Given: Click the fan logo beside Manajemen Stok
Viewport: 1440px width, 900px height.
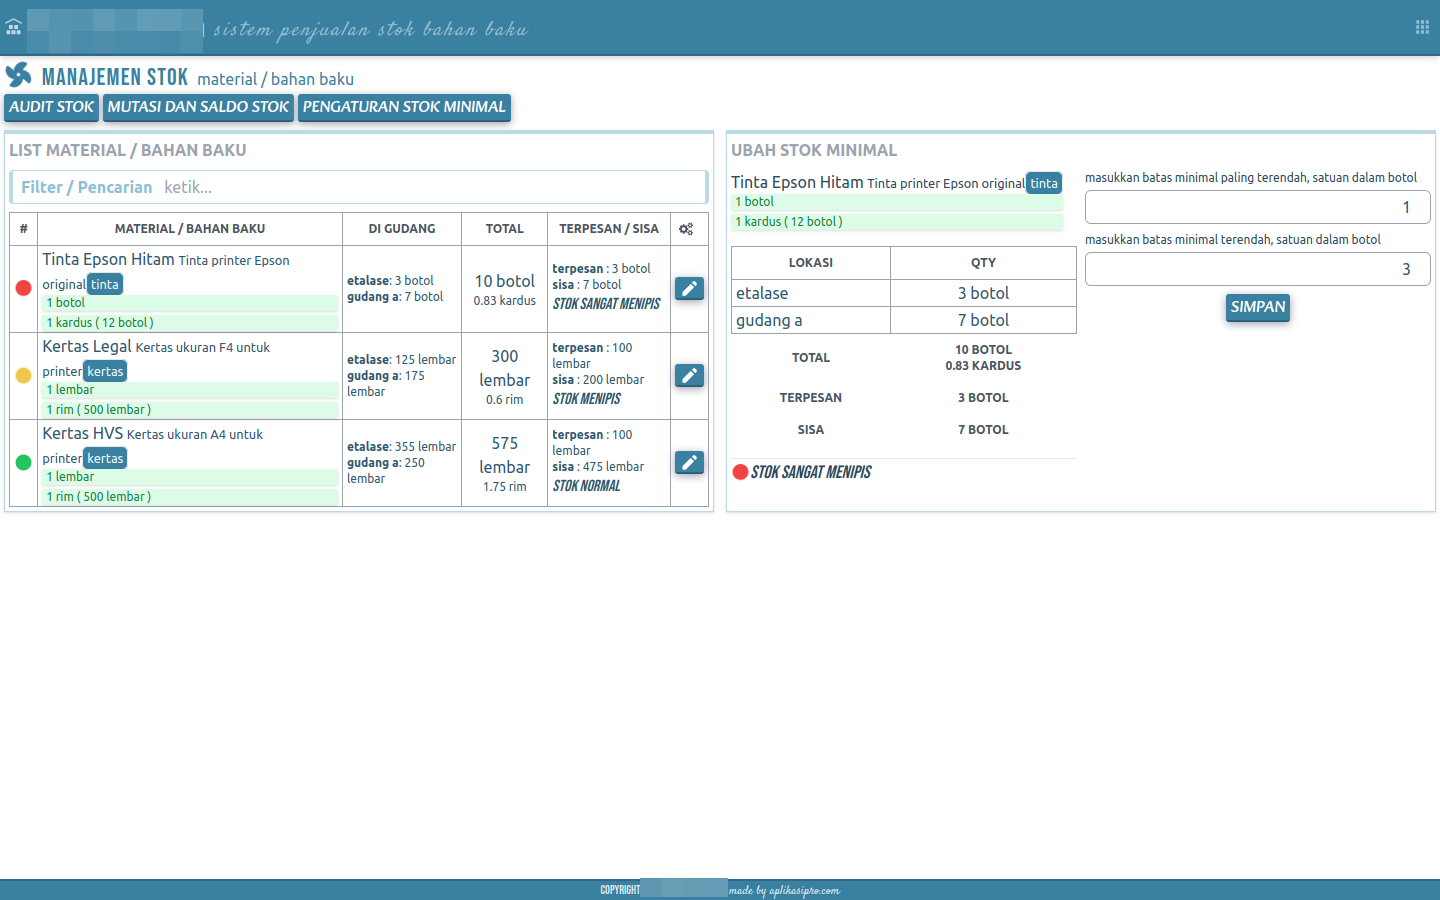Looking at the screenshot, I should (x=19, y=76).
